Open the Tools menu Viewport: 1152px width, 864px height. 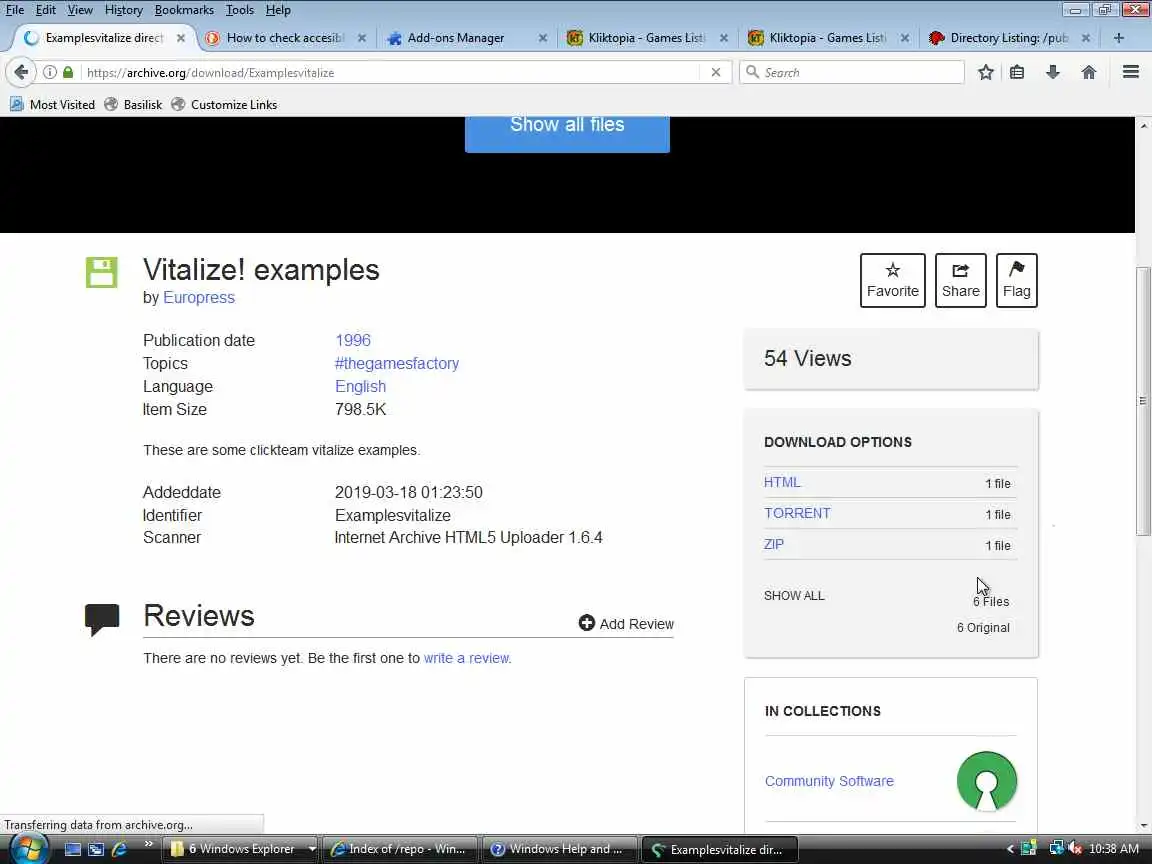click(x=240, y=10)
